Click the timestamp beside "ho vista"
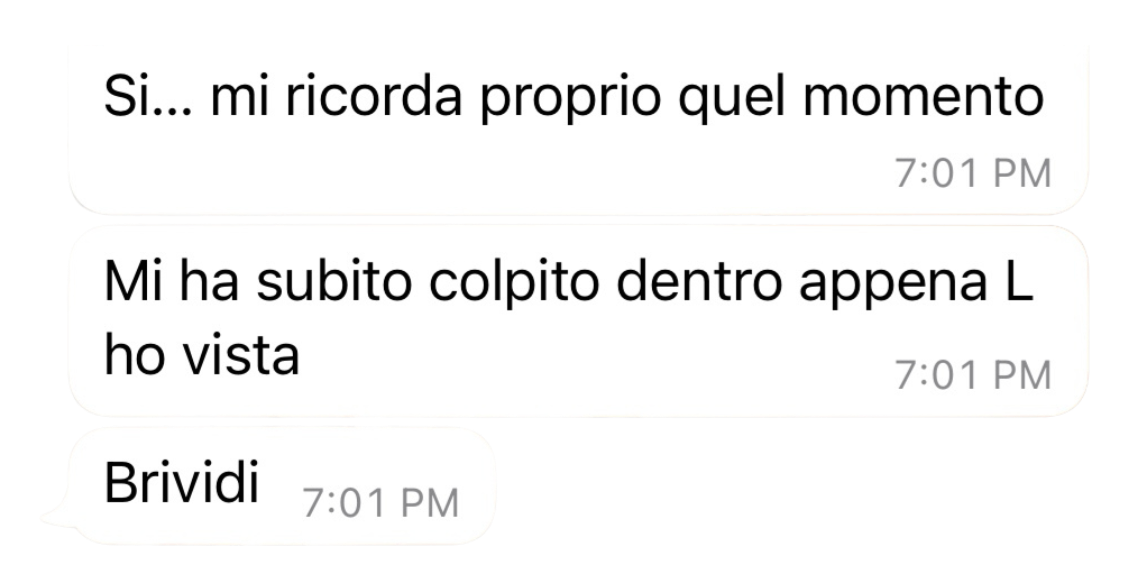The height and width of the screenshot is (578, 1127). [973, 376]
